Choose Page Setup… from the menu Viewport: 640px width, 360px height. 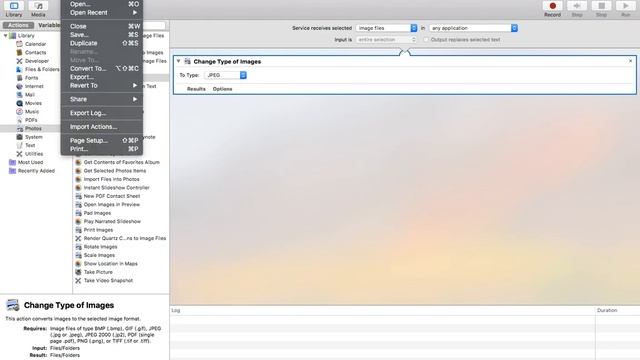pyautogui.click(x=102, y=140)
